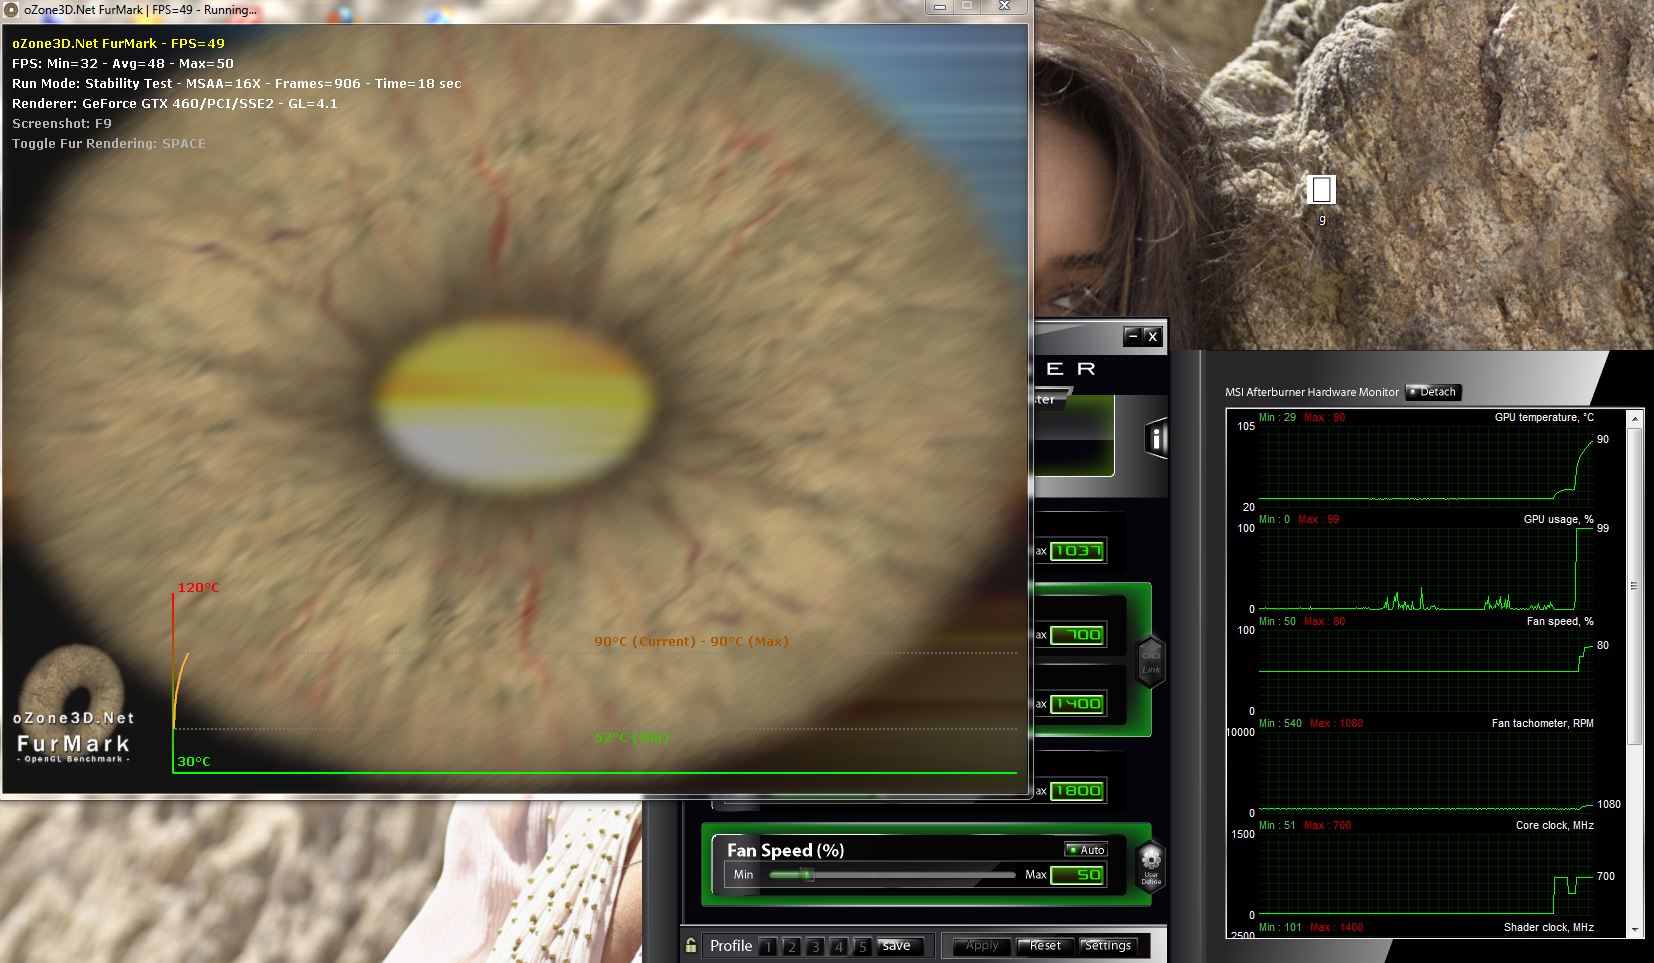Click the 'Renderer: GeForce GTX 460' line
Viewport: 1654px width, 963px height.
tap(175, 103)
